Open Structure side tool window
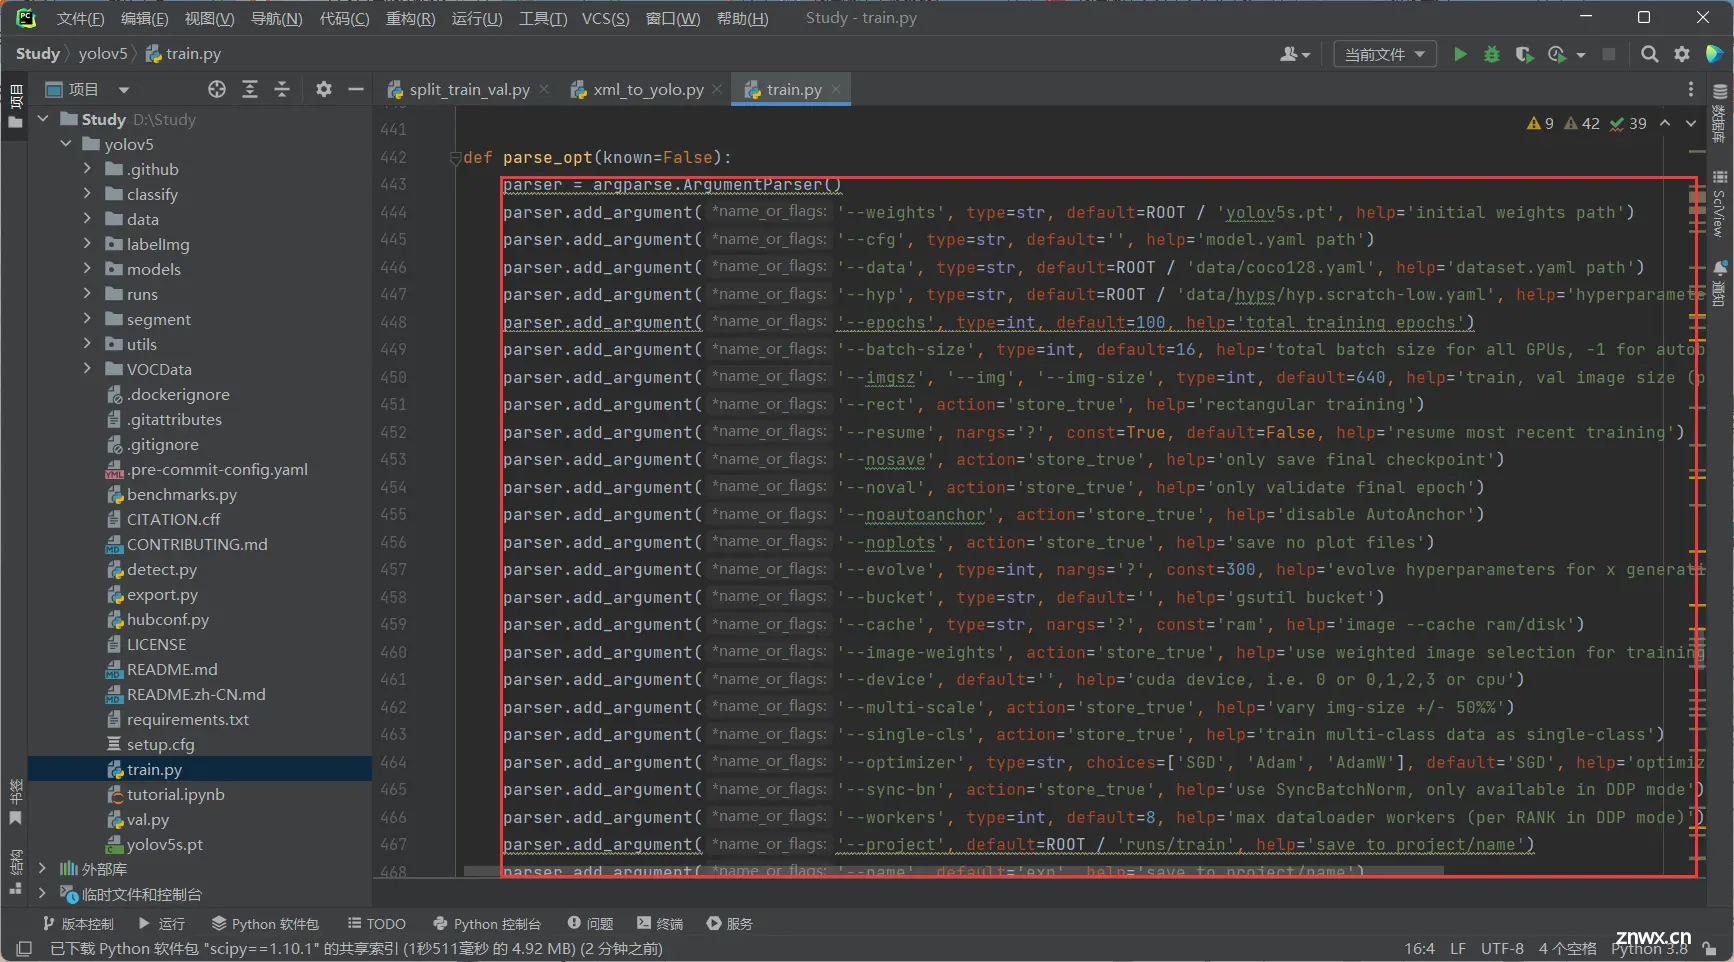Viewport: 1734px width, 962px height. click(x=15, y=873)
